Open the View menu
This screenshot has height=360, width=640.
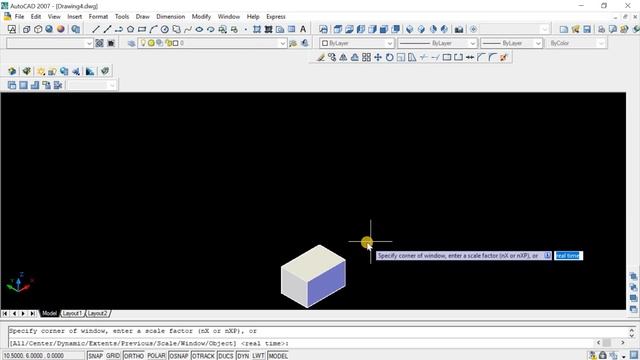(x=54, y=17)
